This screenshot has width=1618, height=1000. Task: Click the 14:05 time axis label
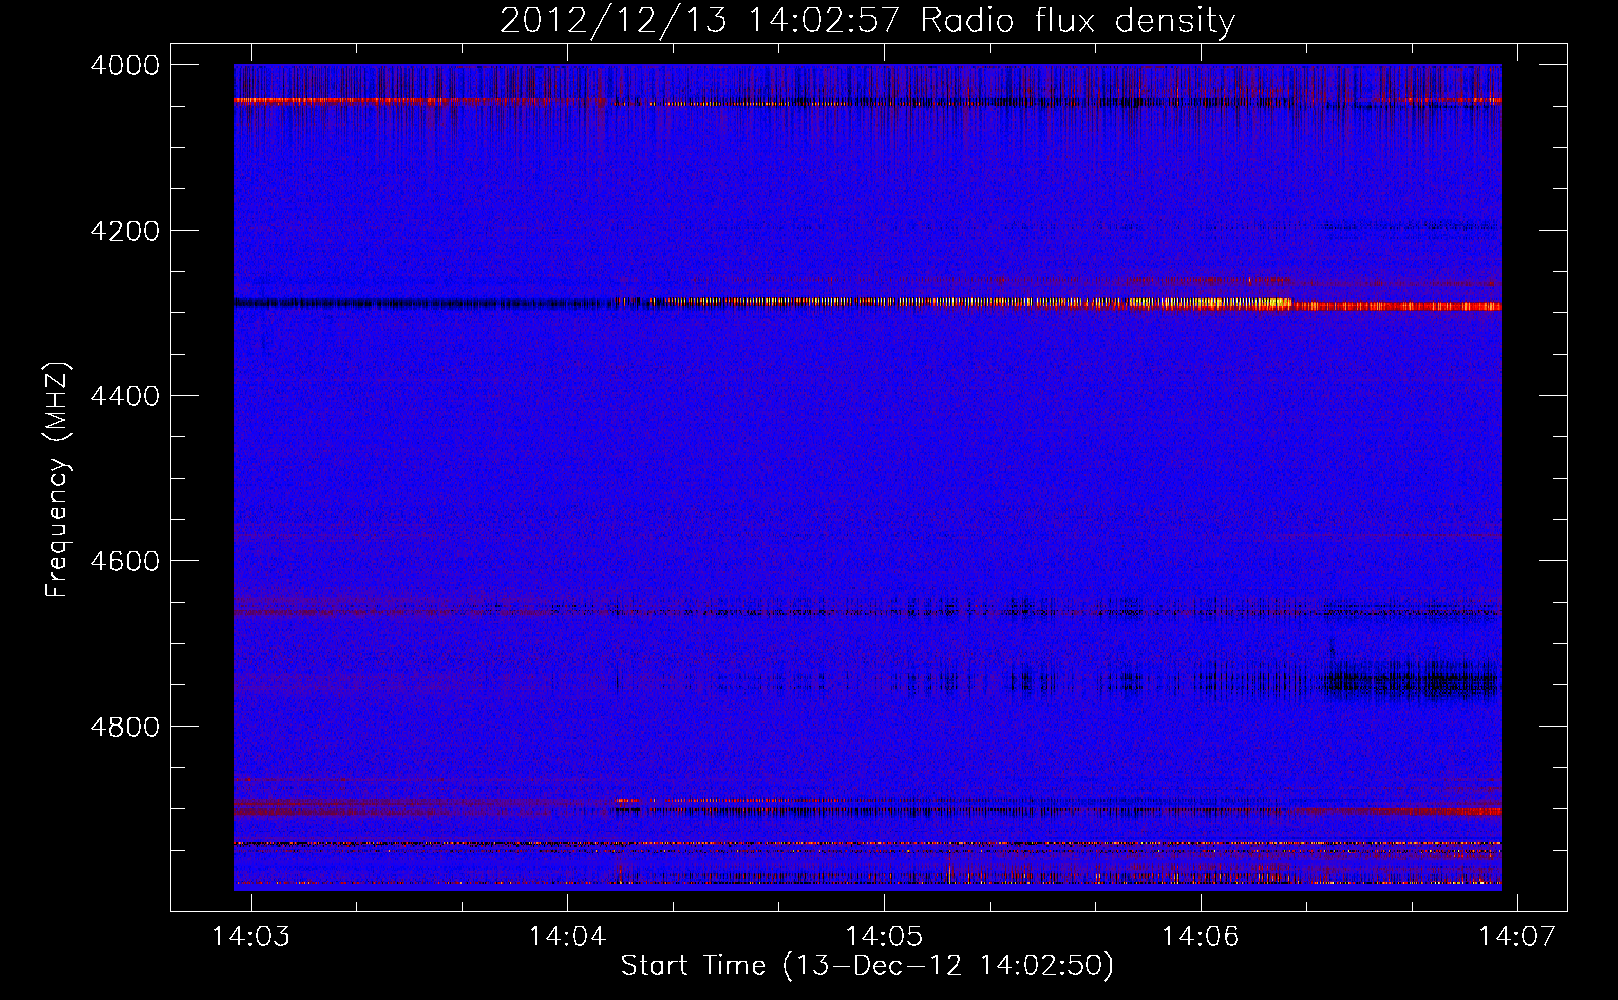coord(884,936)
